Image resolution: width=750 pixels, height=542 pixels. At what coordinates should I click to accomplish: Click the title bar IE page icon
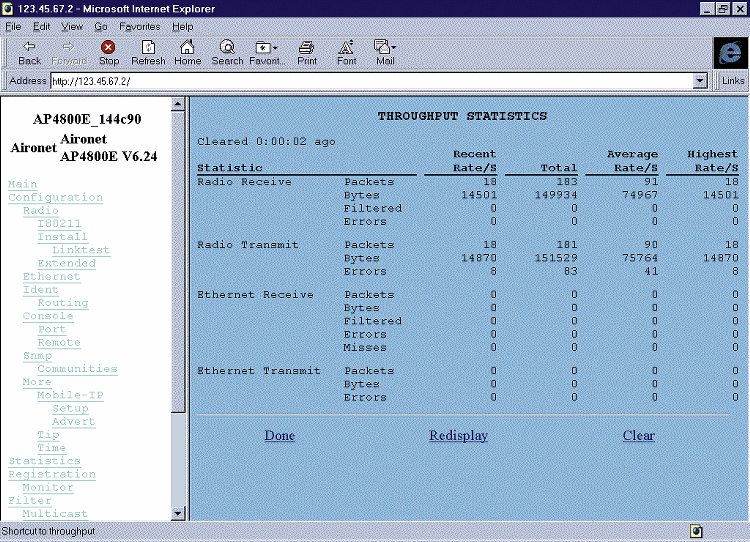[x=8, y=9]
